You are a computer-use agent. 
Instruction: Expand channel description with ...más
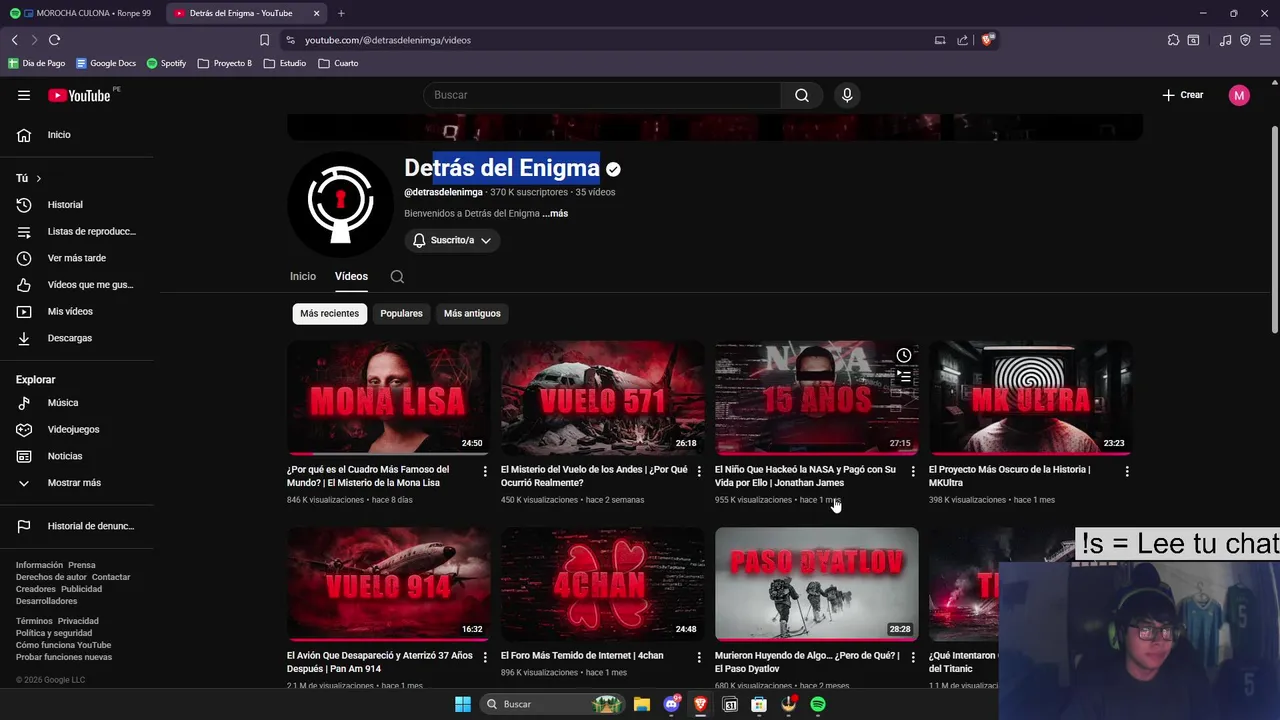[555, 213]
